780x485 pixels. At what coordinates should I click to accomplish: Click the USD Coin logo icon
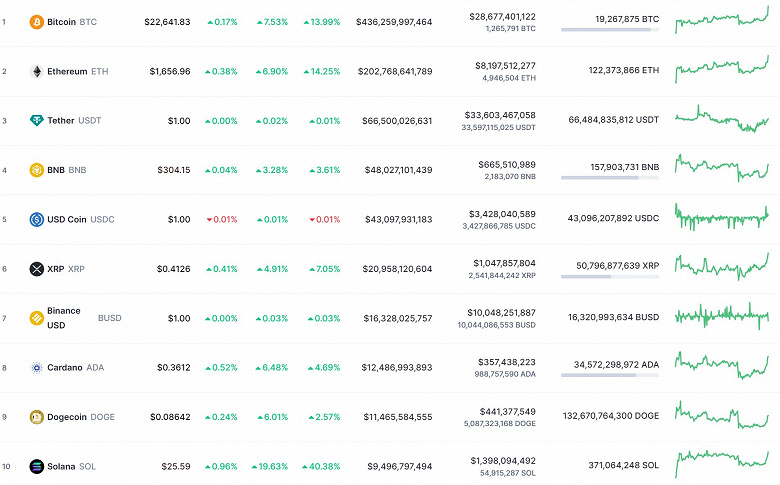point(37,219)
